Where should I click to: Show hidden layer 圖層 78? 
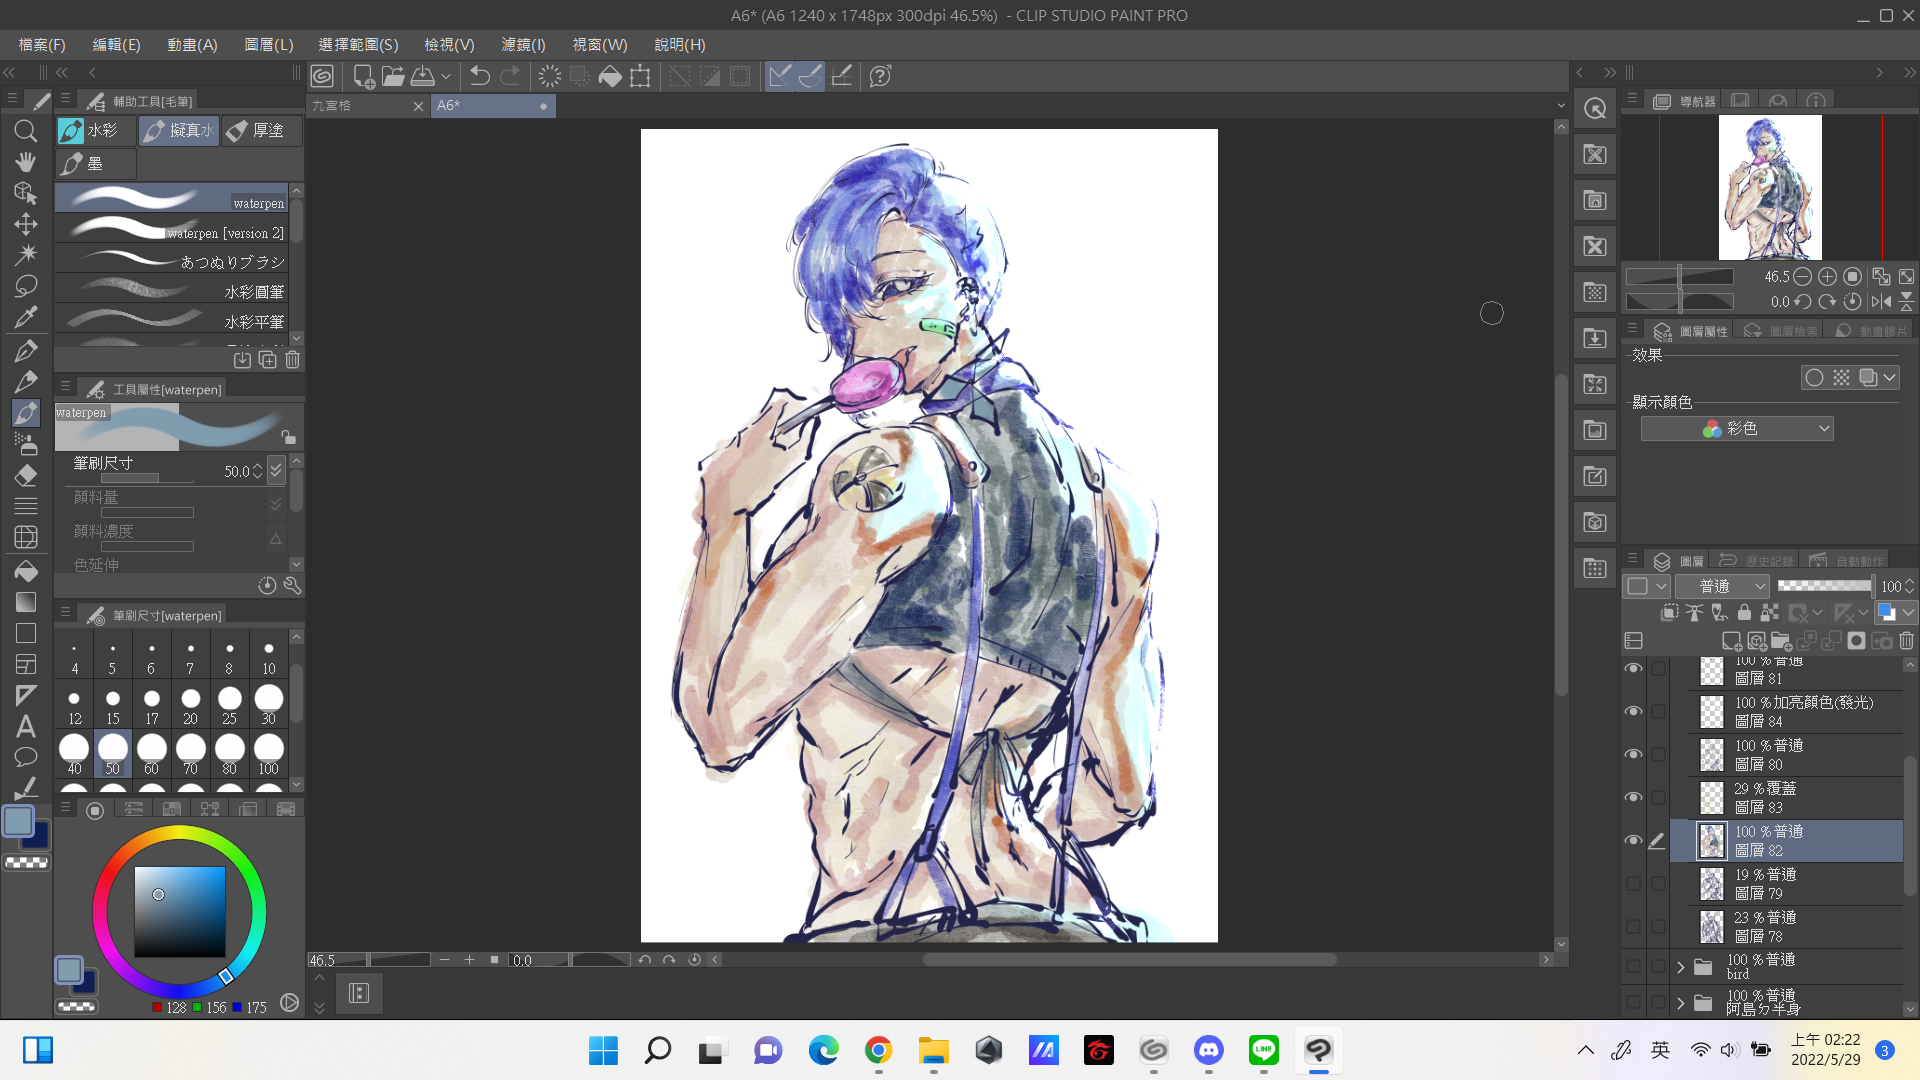tap(1634, 926)
